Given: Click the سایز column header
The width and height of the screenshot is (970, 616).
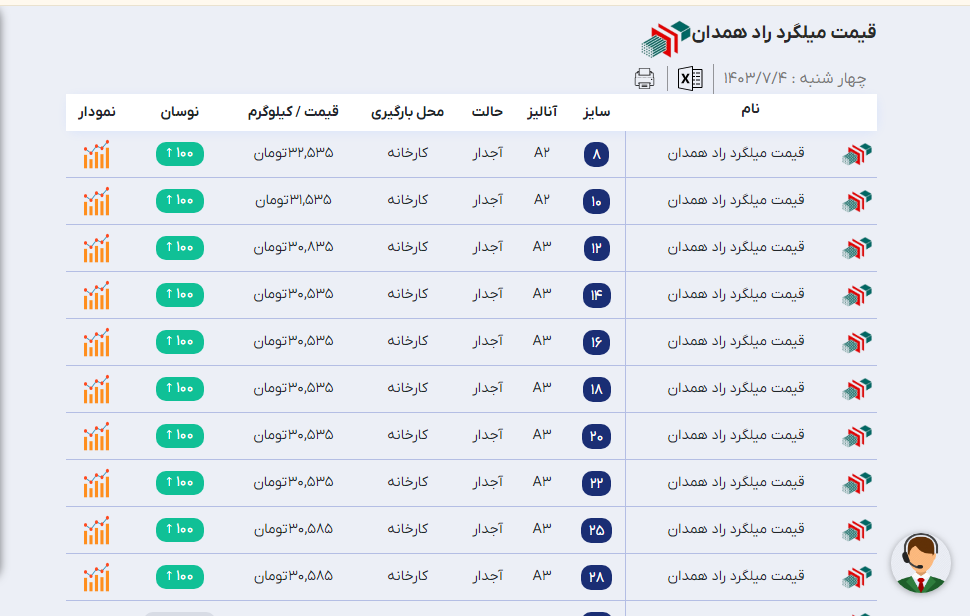Looking at the screenshot, I should click(x=597, y=112).
